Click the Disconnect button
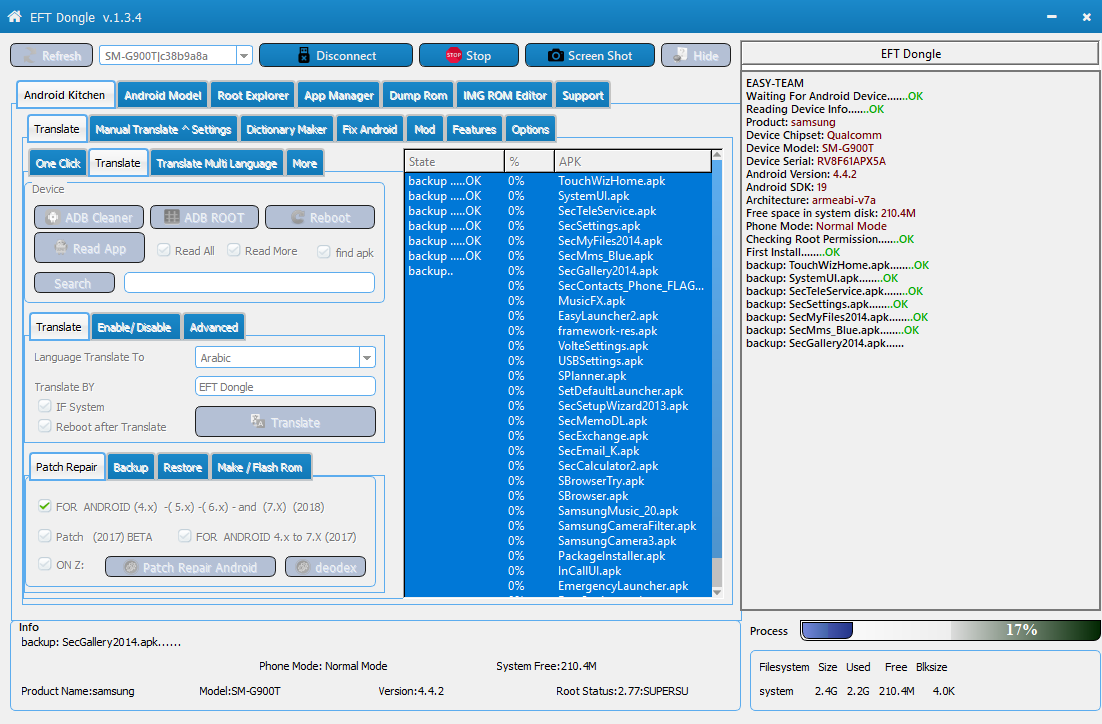 coord(336,56)
